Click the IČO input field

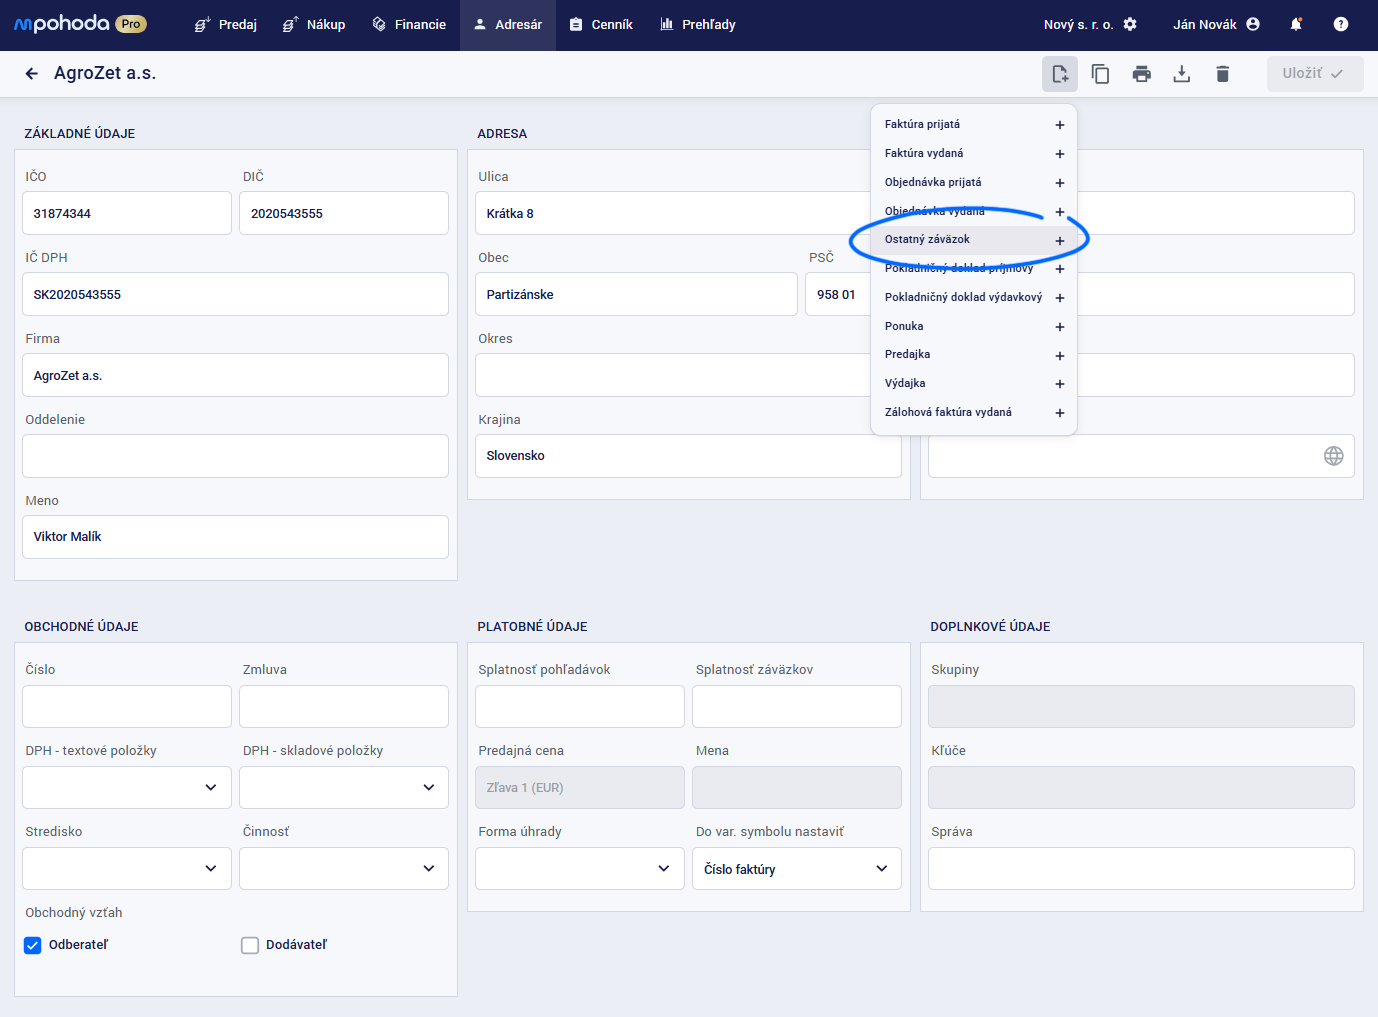click(127, 213)
